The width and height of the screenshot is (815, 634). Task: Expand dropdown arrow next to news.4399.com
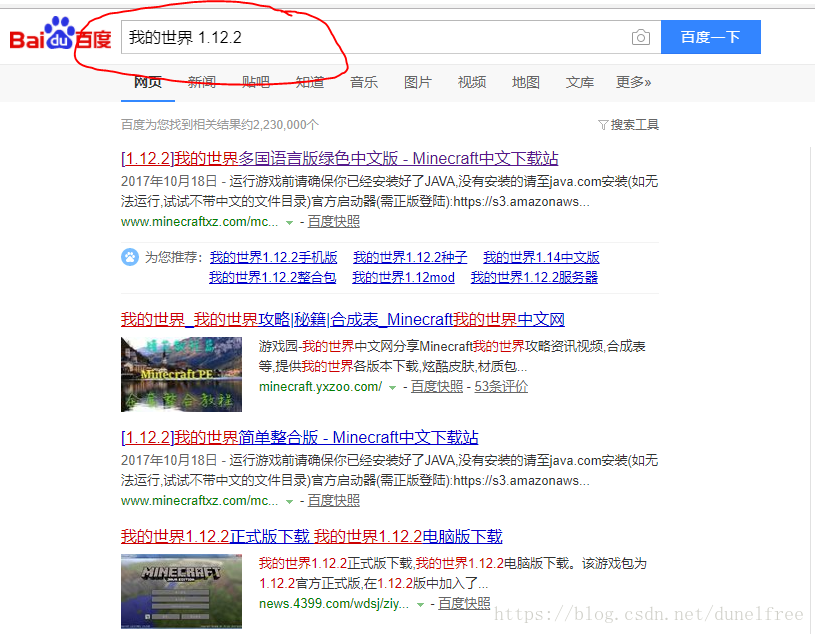tap(420, 605)
